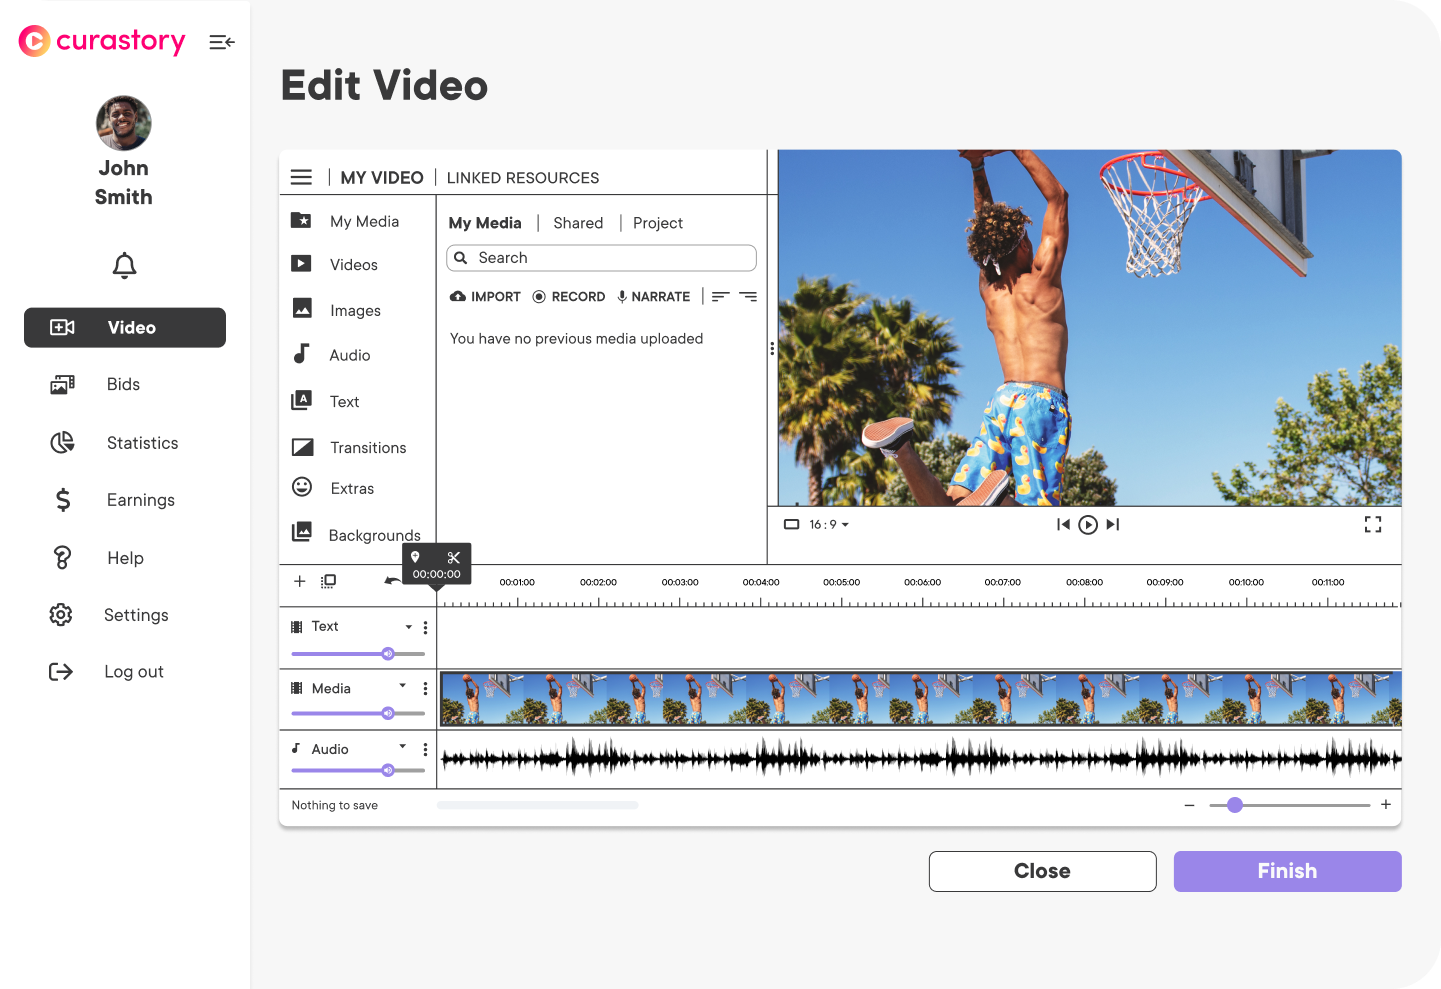Skip to next frame in preview
The height and width of the screenshot is (989, 1441).
pos(1113,524)
